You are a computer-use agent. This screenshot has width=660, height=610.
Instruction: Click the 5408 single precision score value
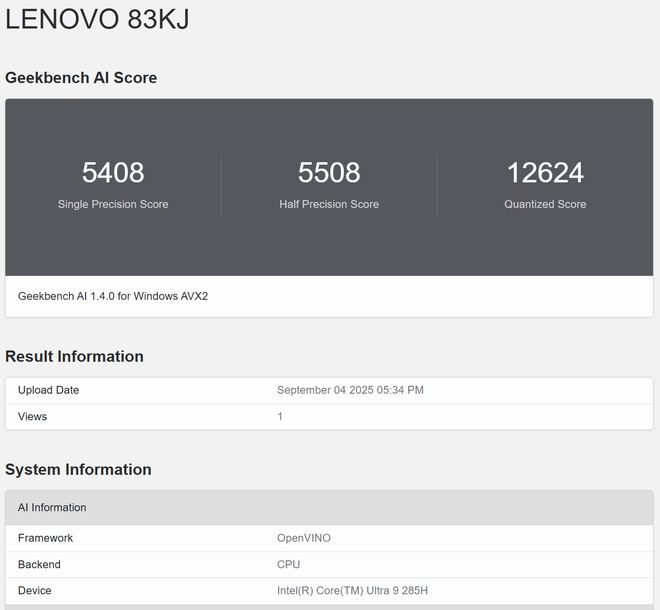[x=113, y=173]
